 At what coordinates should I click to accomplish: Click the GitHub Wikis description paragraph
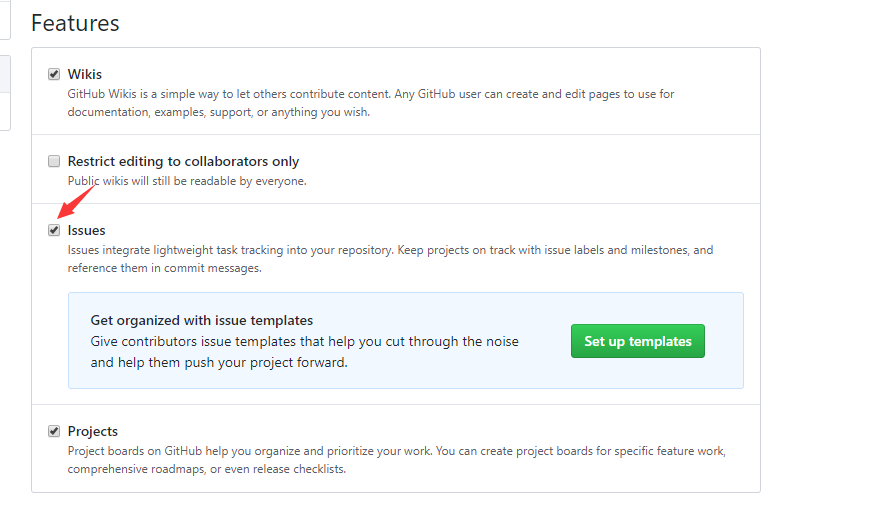click(370, 103)
